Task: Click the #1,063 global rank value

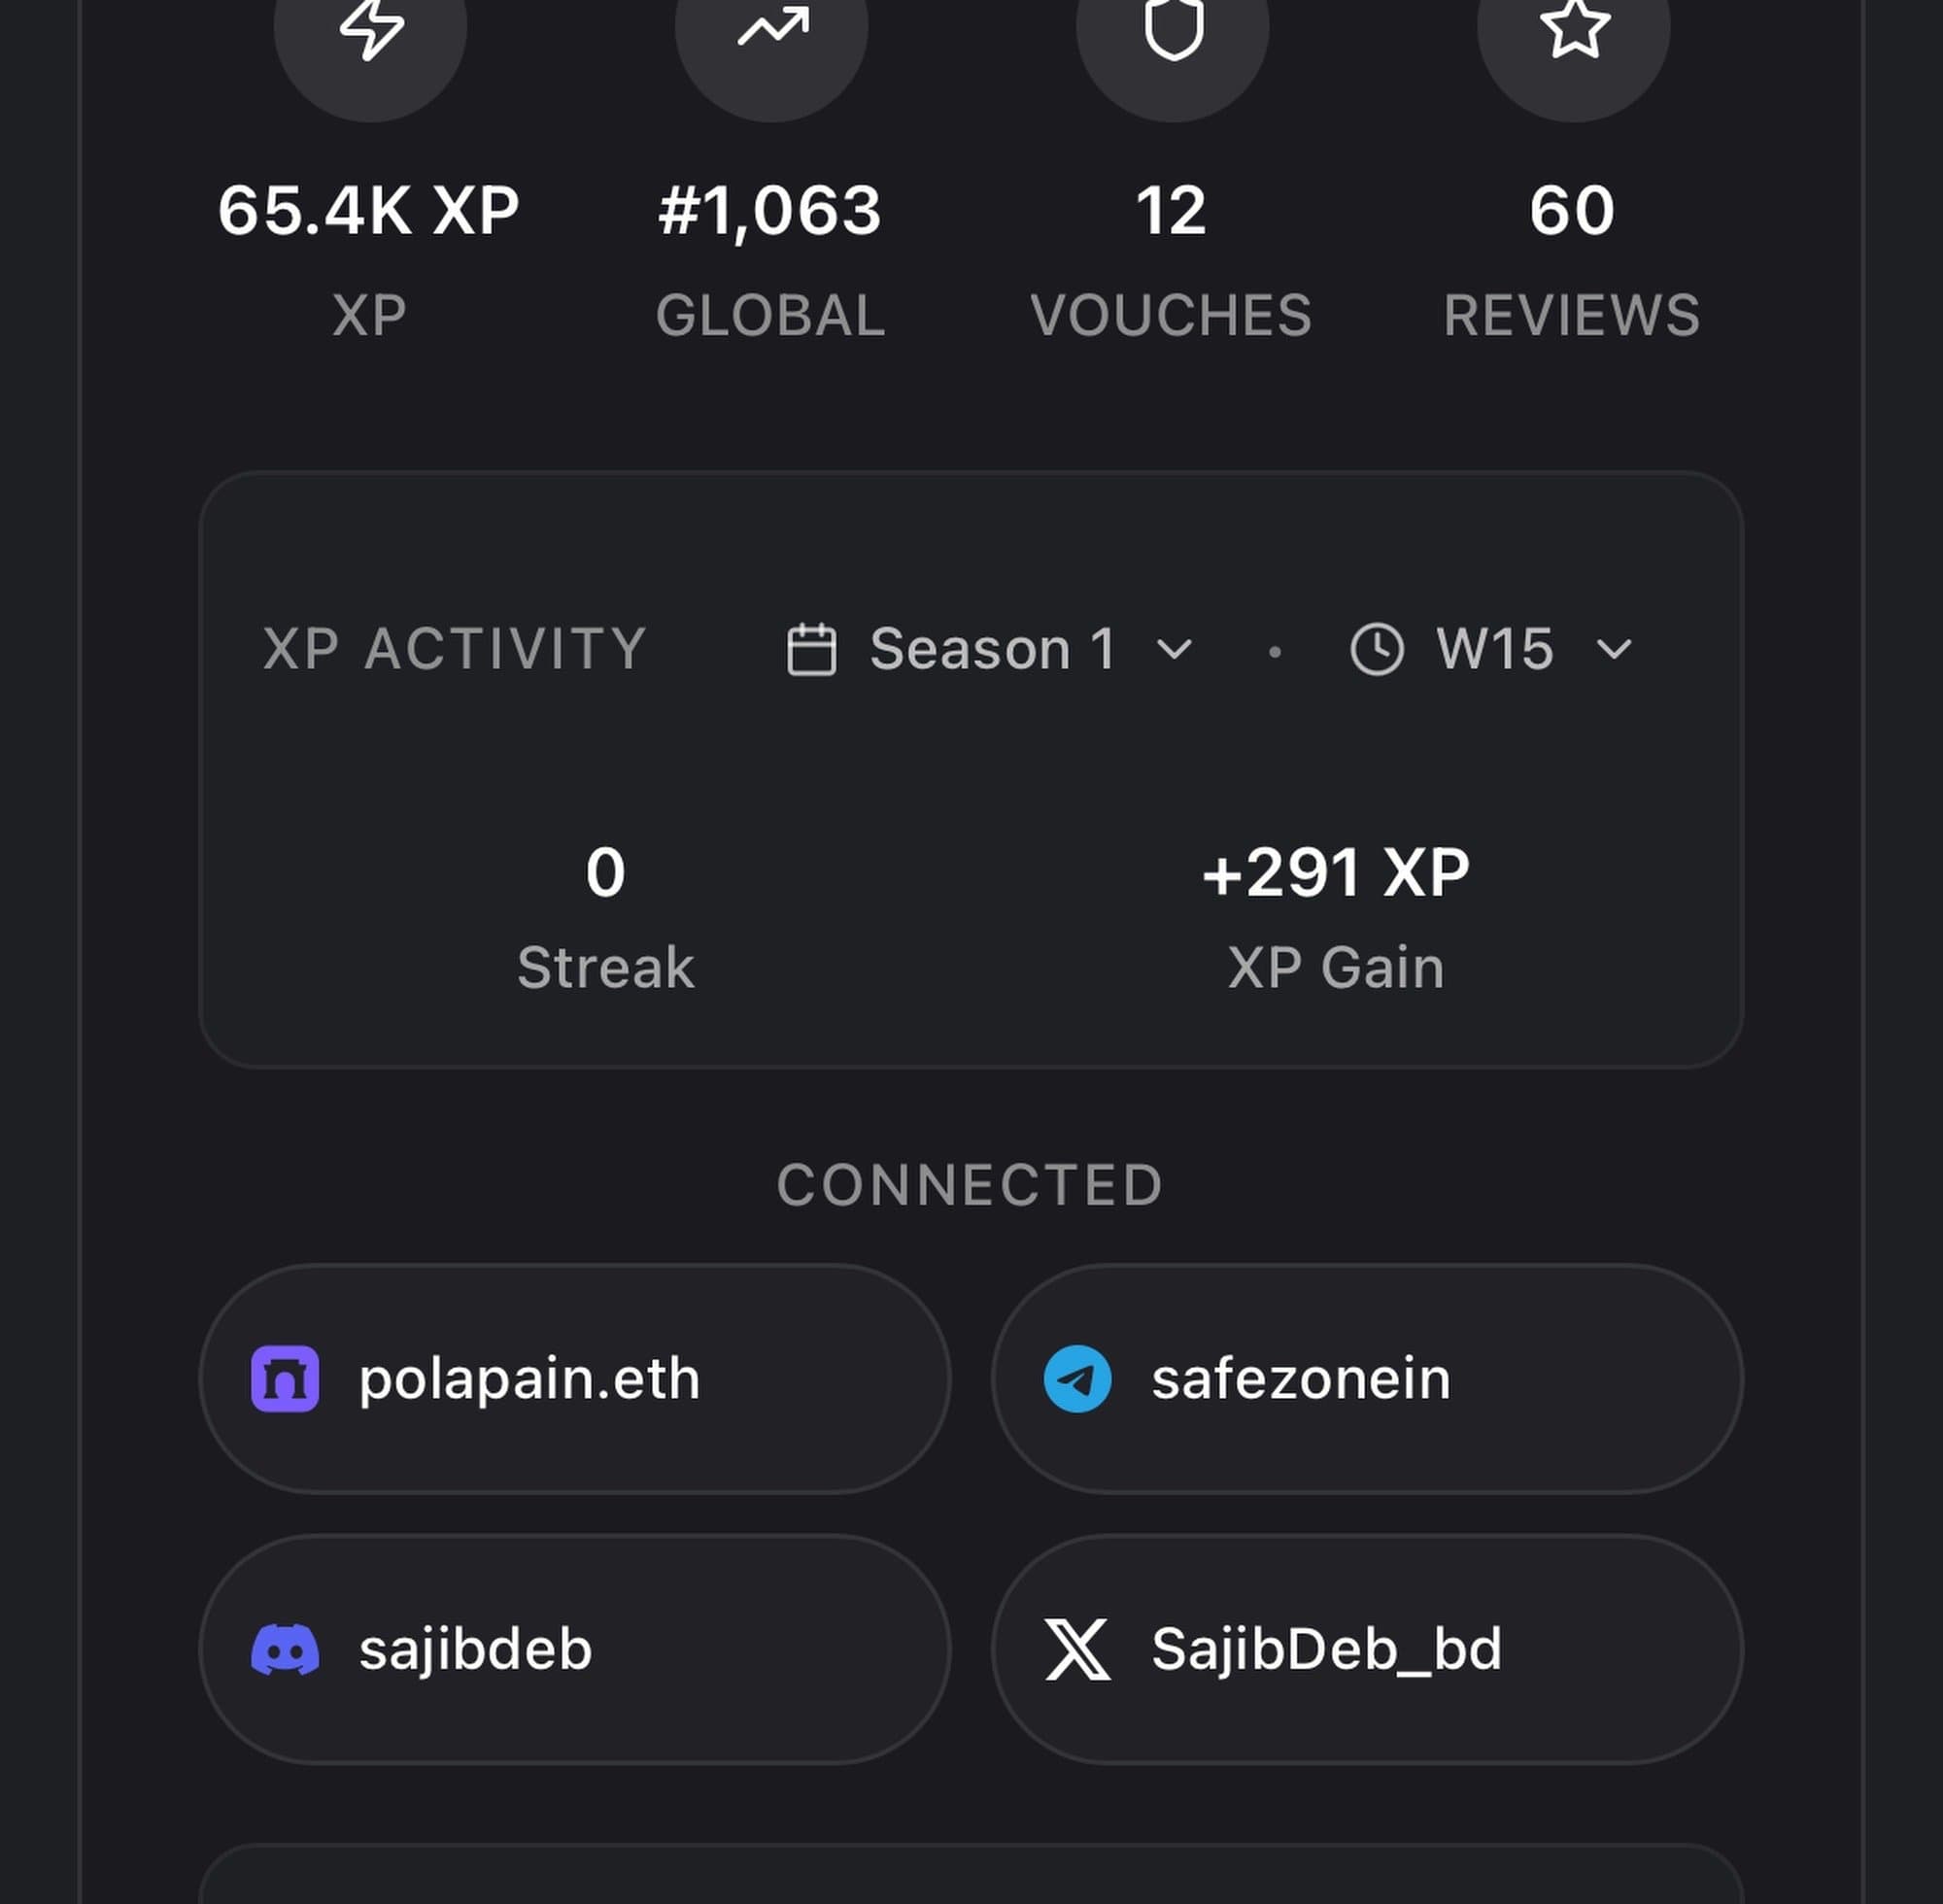Action: point(770,211)
